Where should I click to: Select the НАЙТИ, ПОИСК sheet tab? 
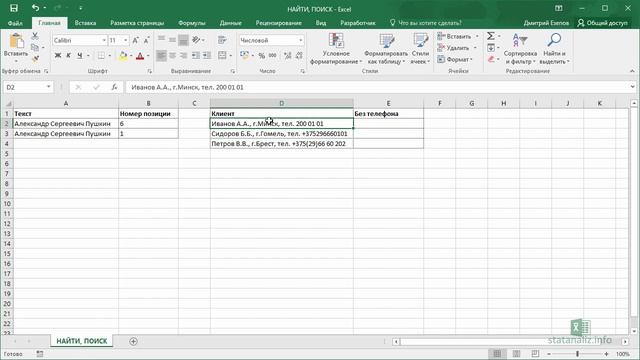coord(82,341)
